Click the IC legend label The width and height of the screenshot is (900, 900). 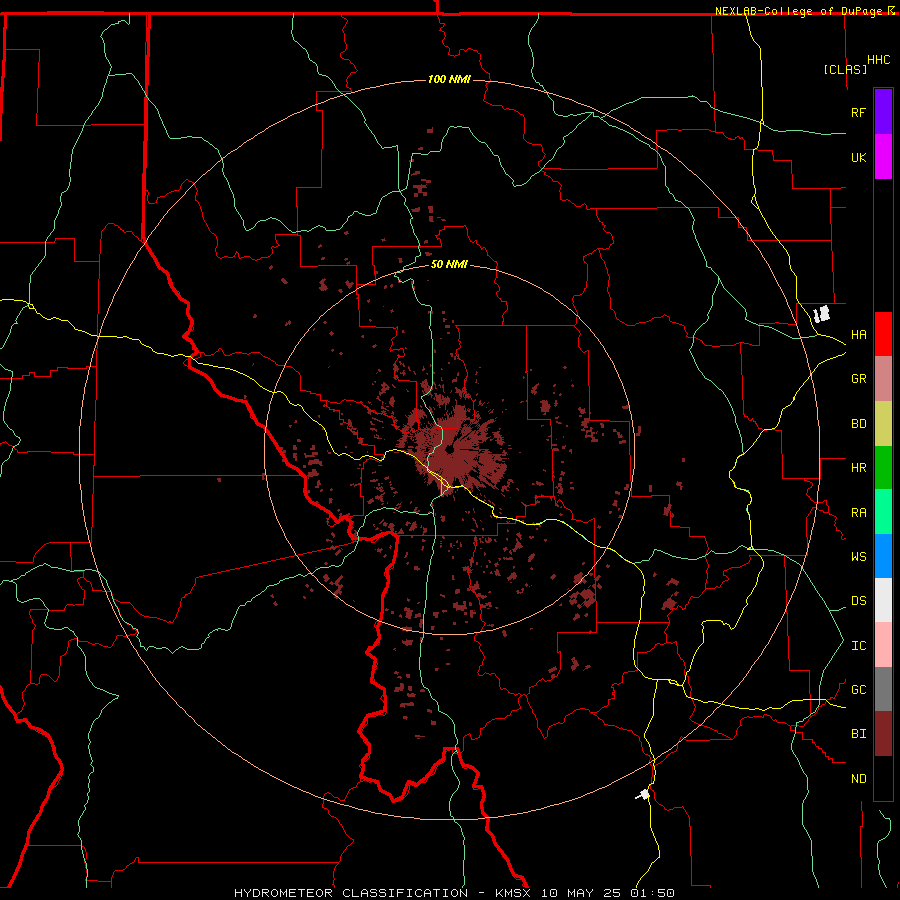point(859,645)
